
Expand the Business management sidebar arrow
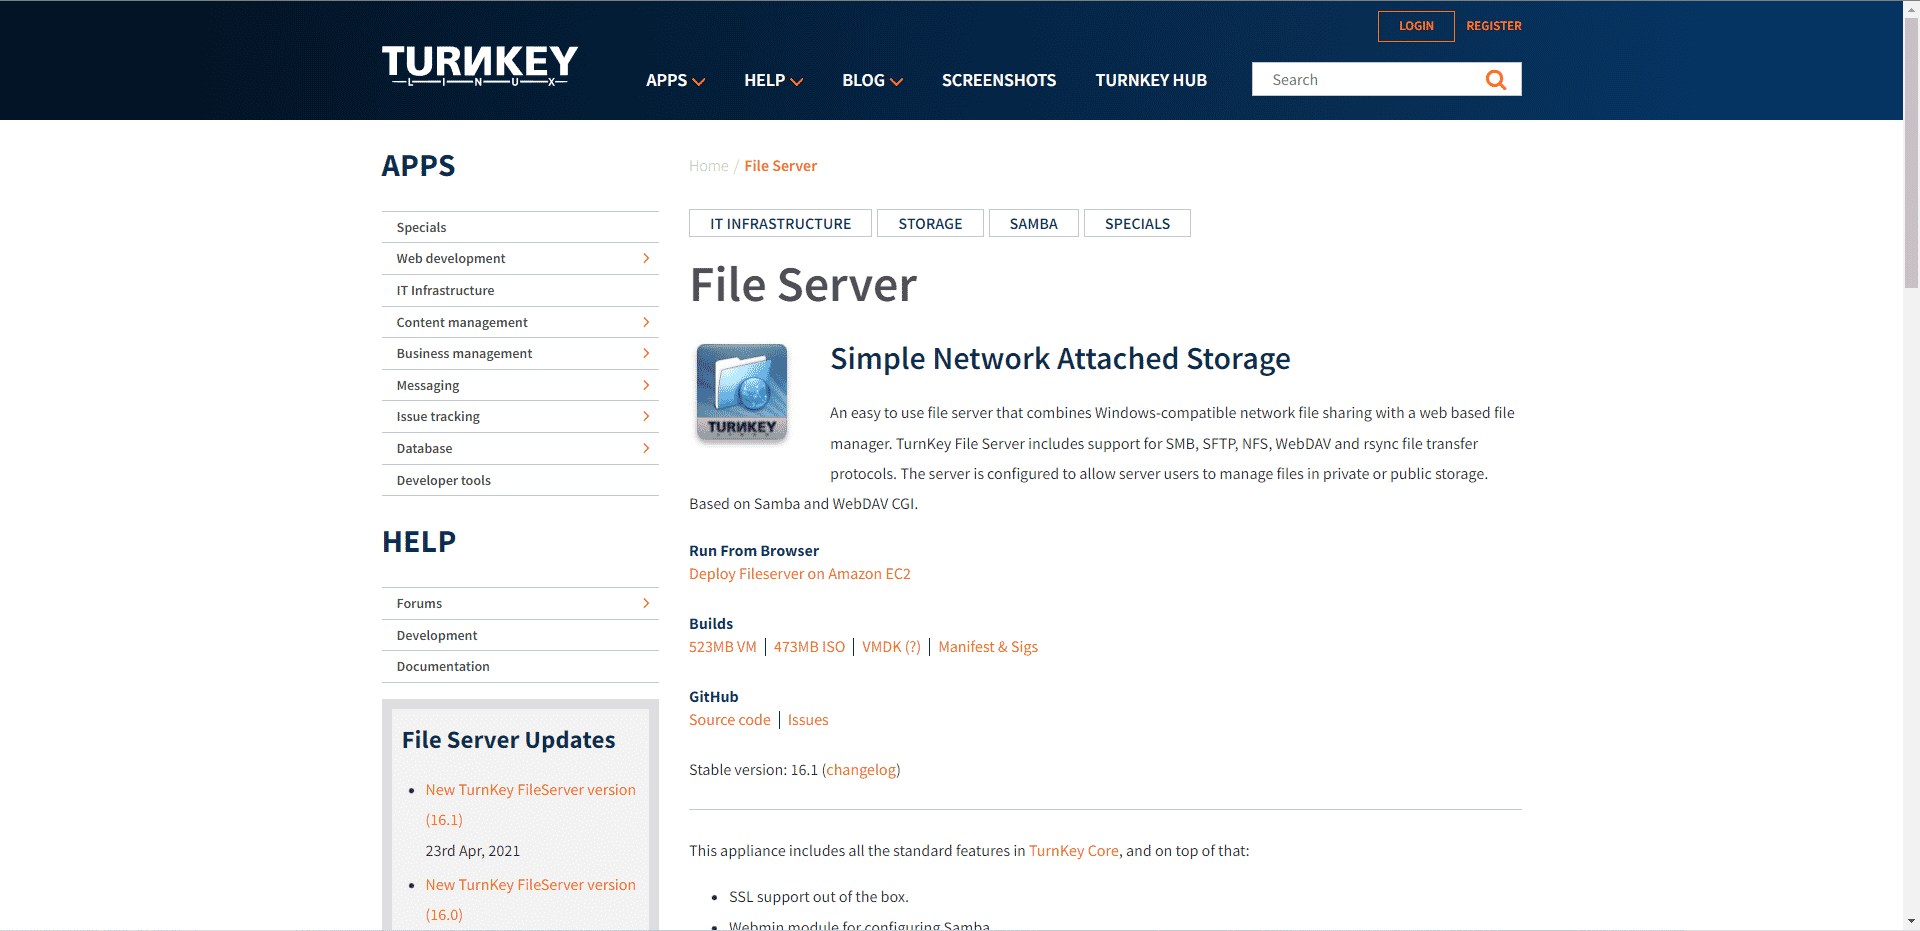point(646,354)
